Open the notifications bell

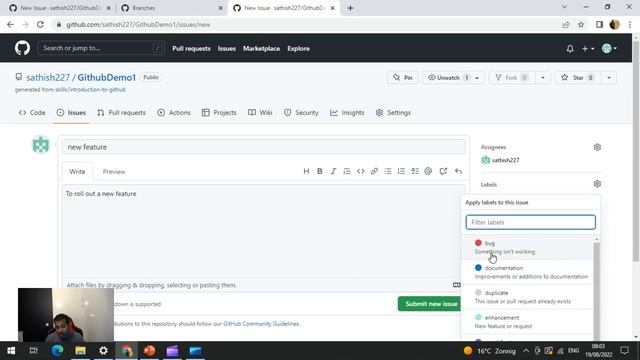tap(570, 49)
